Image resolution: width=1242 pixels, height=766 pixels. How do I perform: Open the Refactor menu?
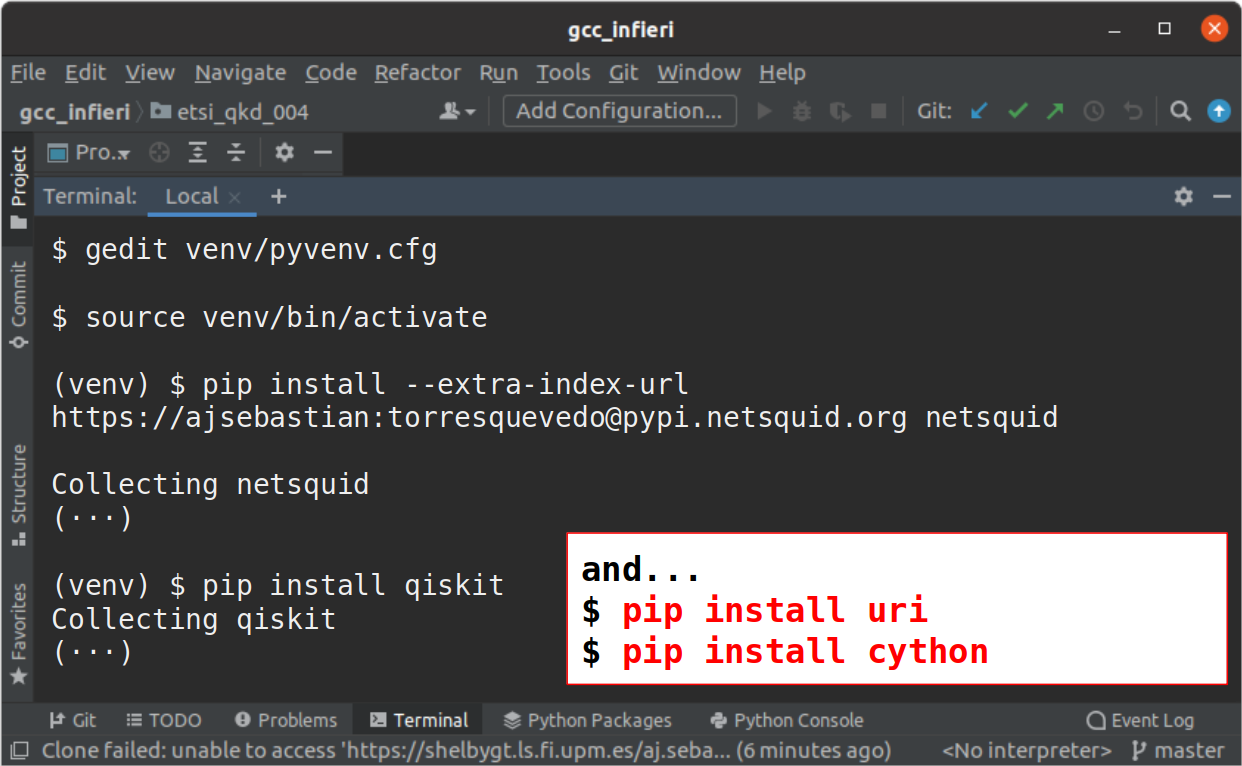coord(418,73)
